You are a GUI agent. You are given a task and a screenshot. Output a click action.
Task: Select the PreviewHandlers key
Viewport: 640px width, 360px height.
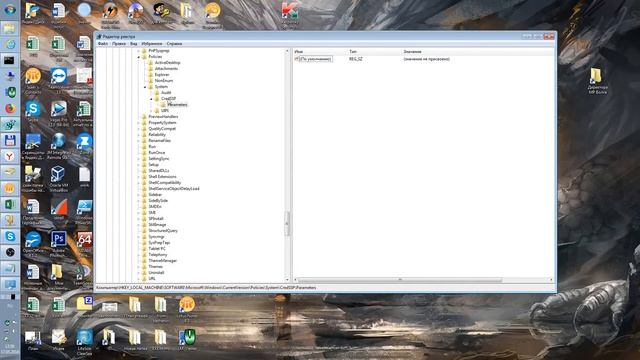(163, 117)
